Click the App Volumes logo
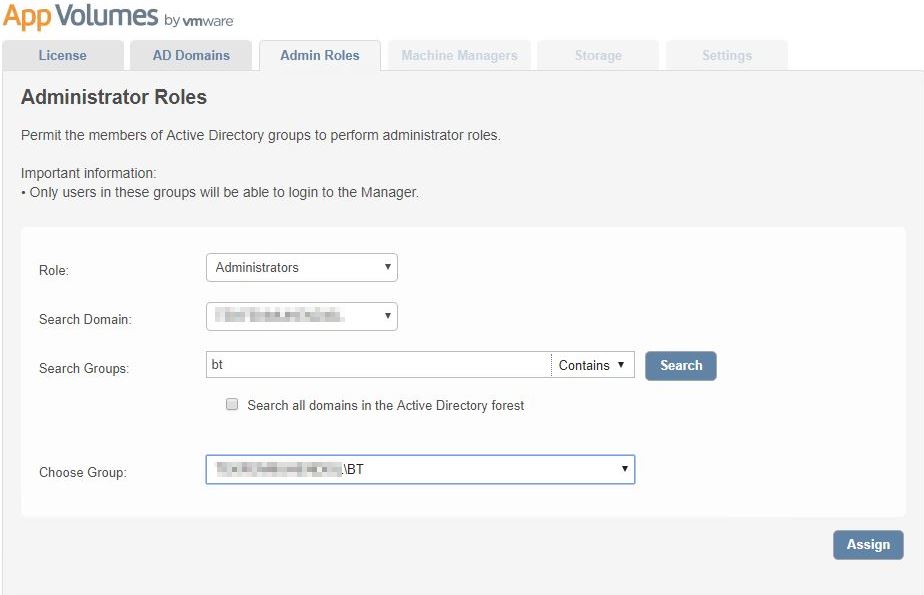 118,16
